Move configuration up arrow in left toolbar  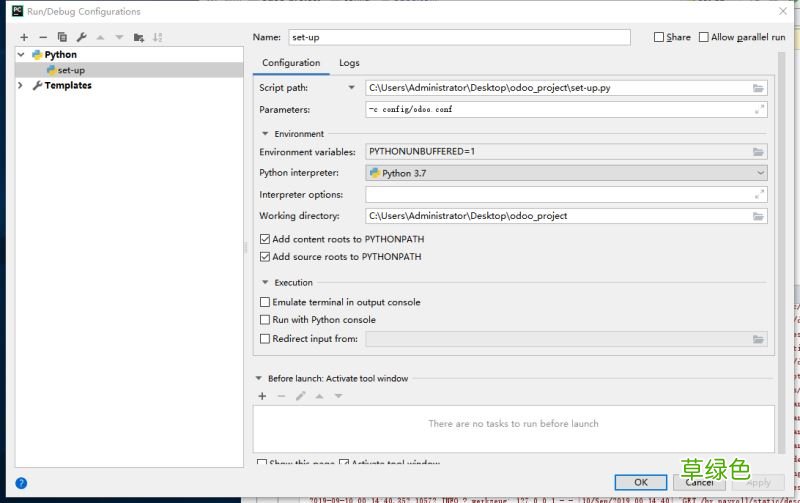(x=101, y=37)
